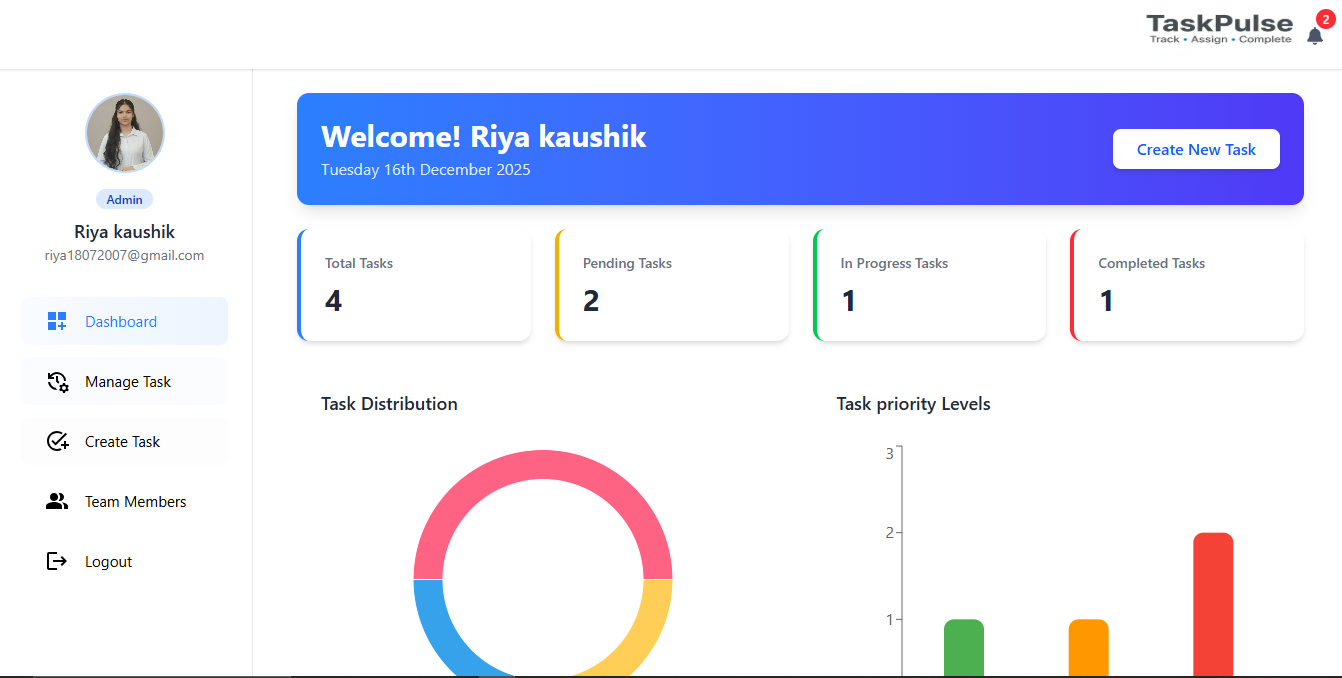Image resolution: width=1342 pixels, height=678 pixels.
Task: Click the notification bell icon
Action: [1314, 36]
